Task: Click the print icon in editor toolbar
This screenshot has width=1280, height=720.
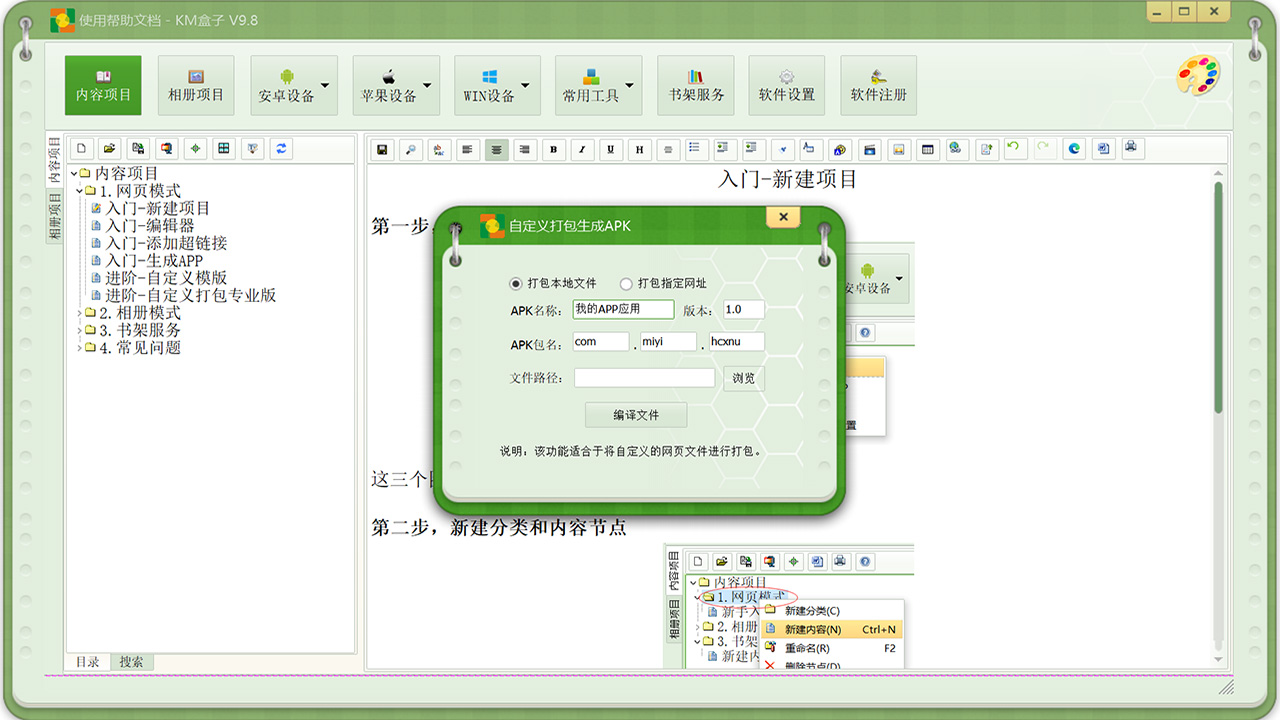Action: [x=1131, y=149]
